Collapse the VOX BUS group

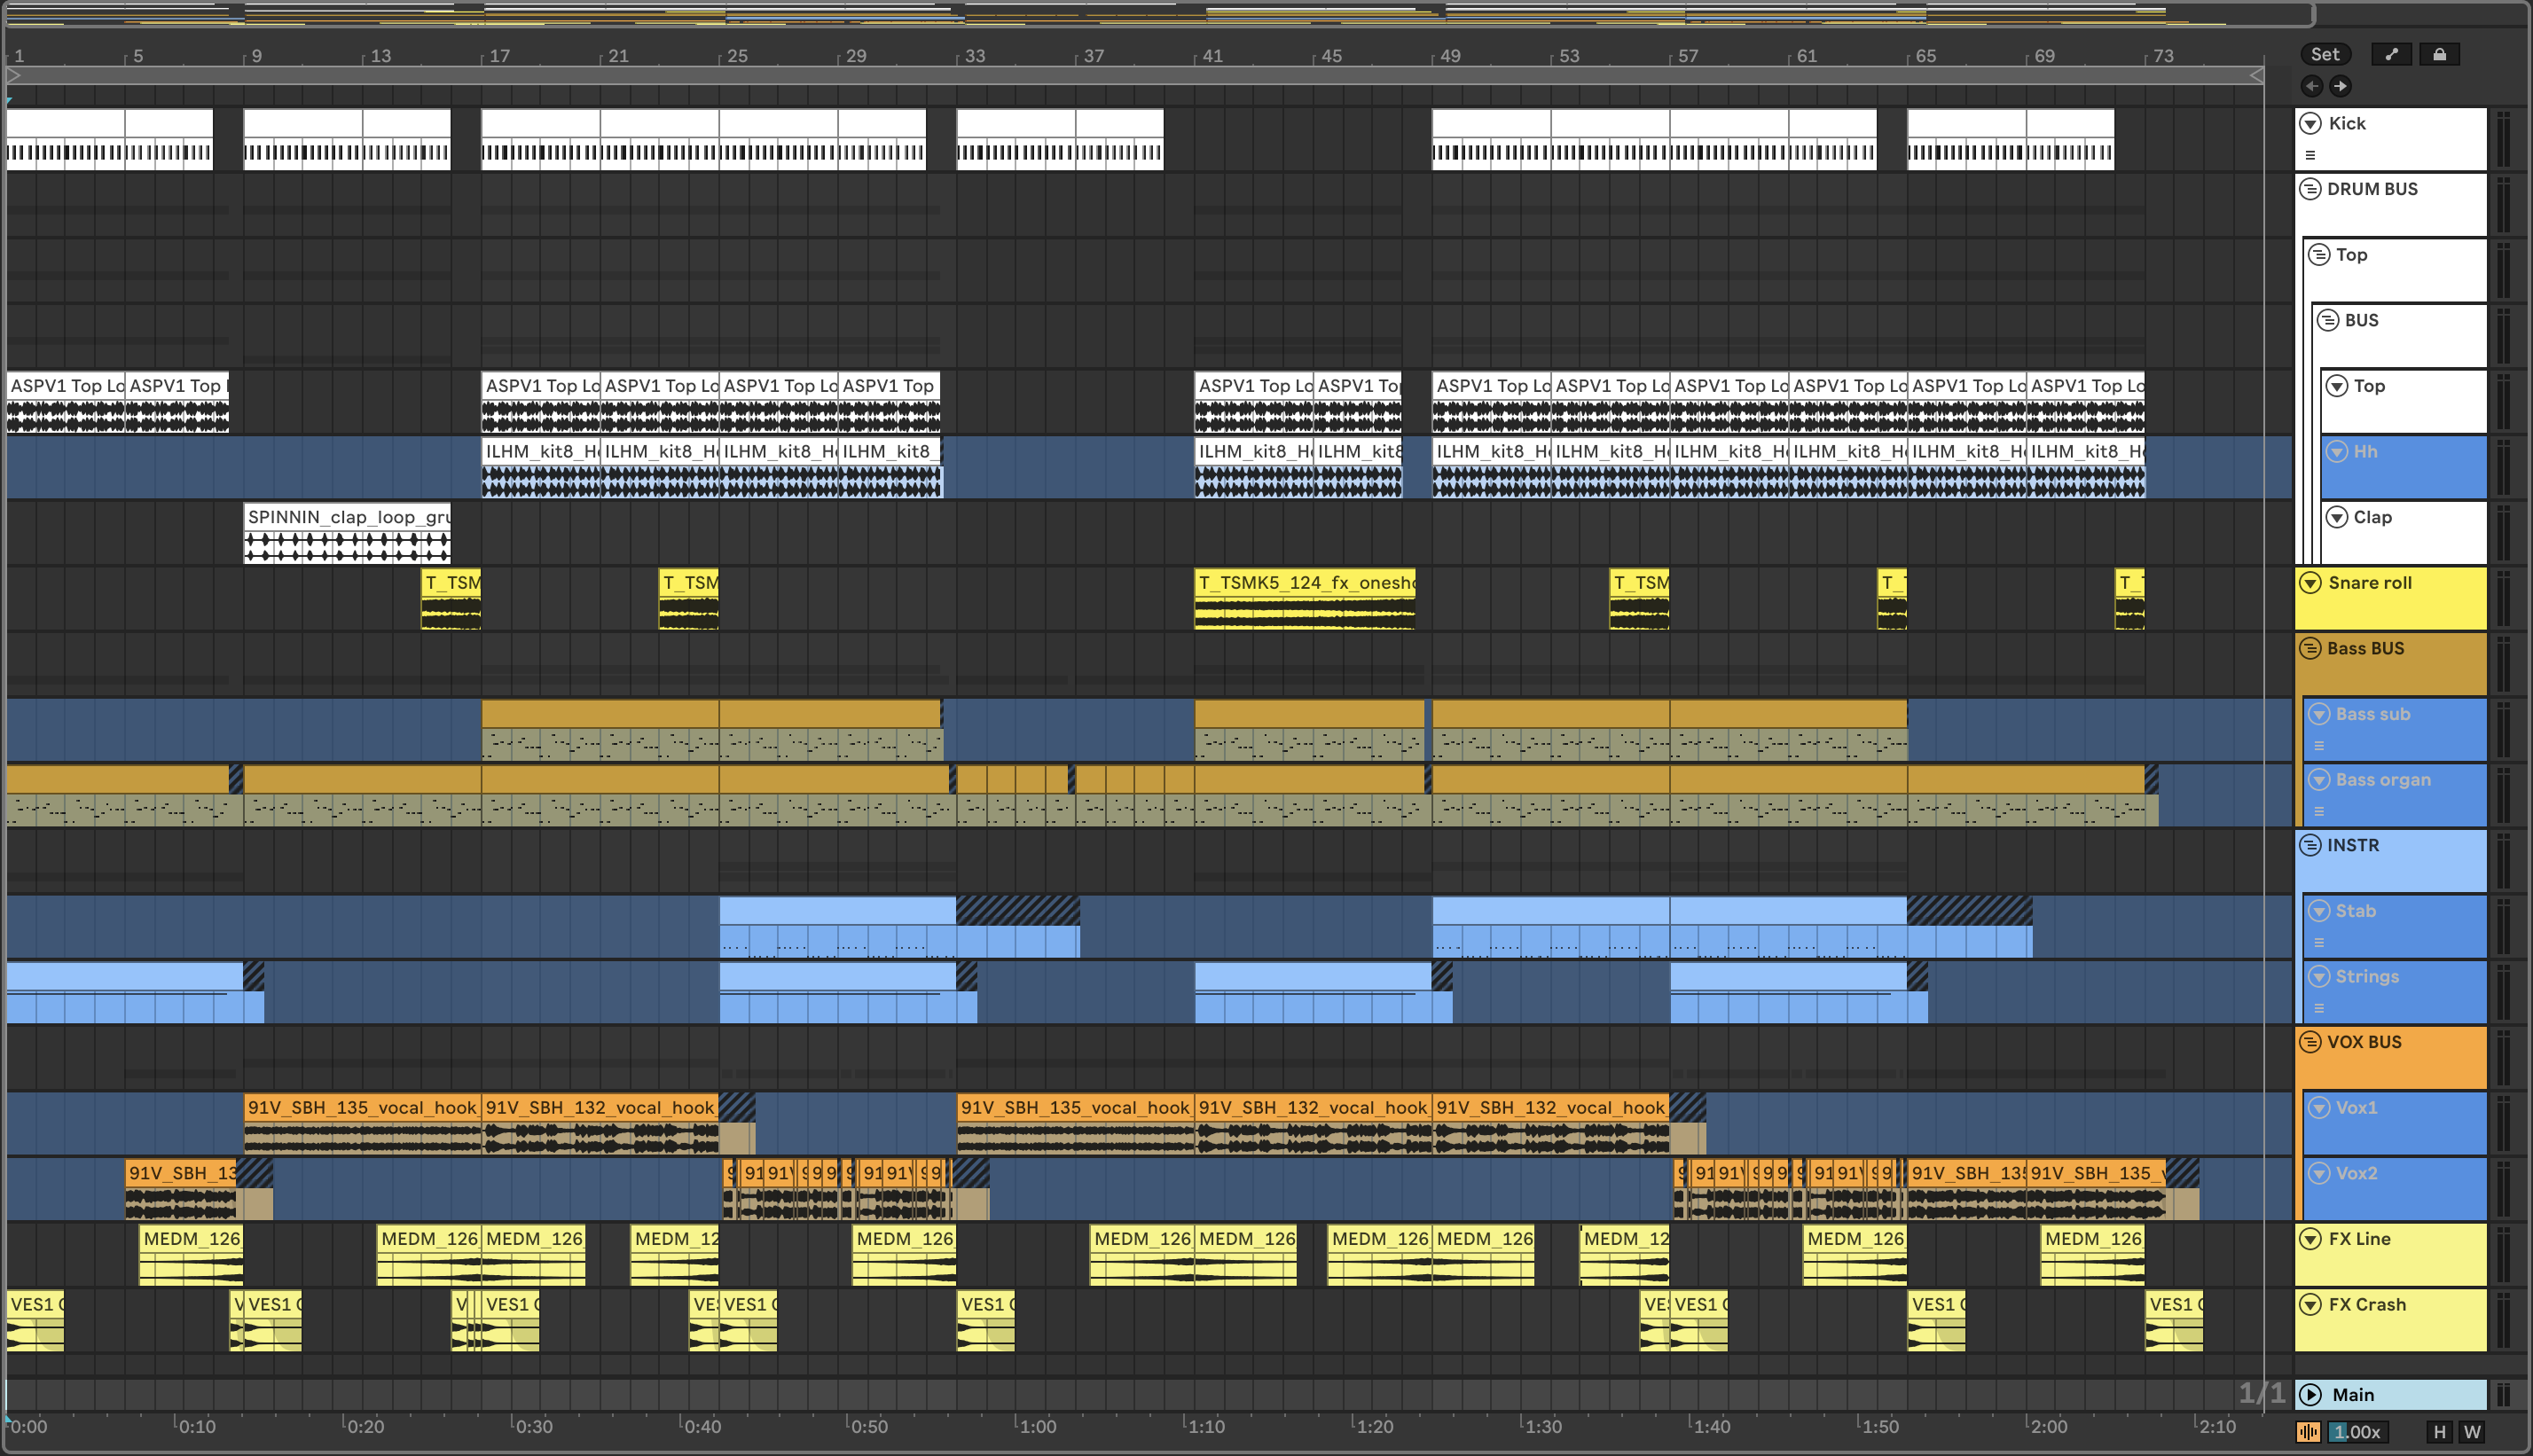point(2310,1042)
